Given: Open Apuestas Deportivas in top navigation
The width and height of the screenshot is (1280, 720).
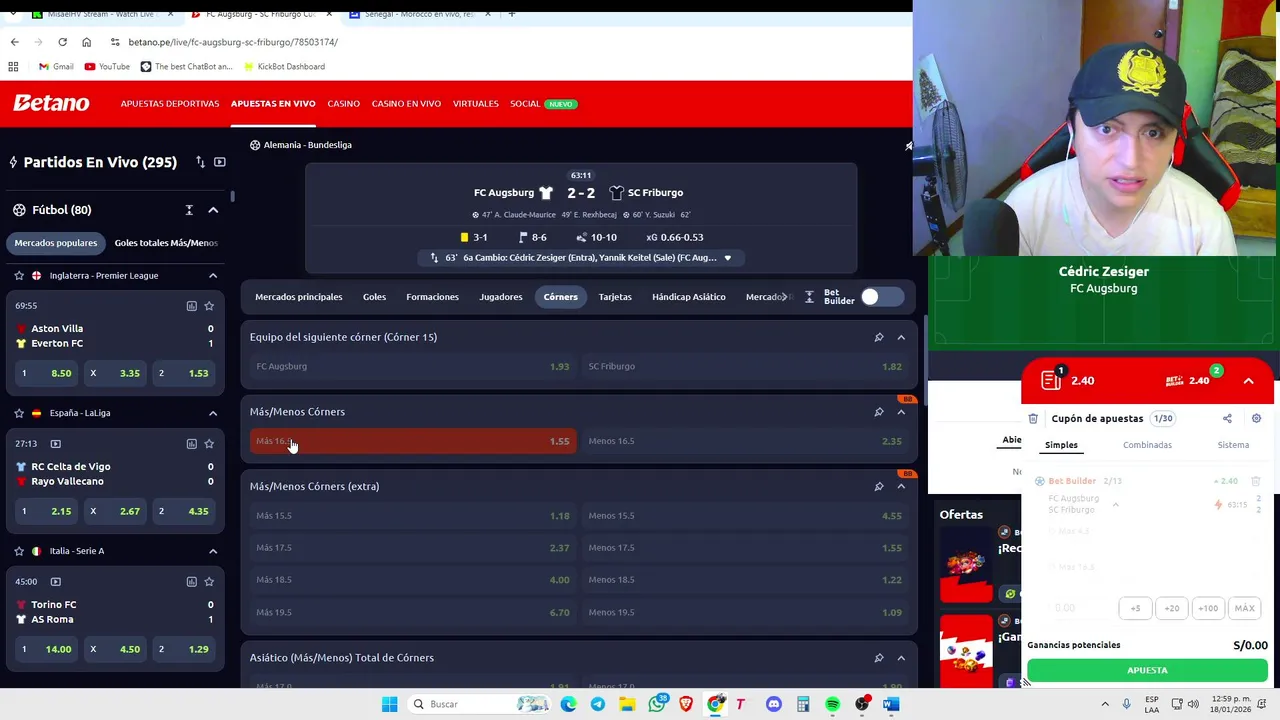Looking at the screenshot, I should (170, 104).
